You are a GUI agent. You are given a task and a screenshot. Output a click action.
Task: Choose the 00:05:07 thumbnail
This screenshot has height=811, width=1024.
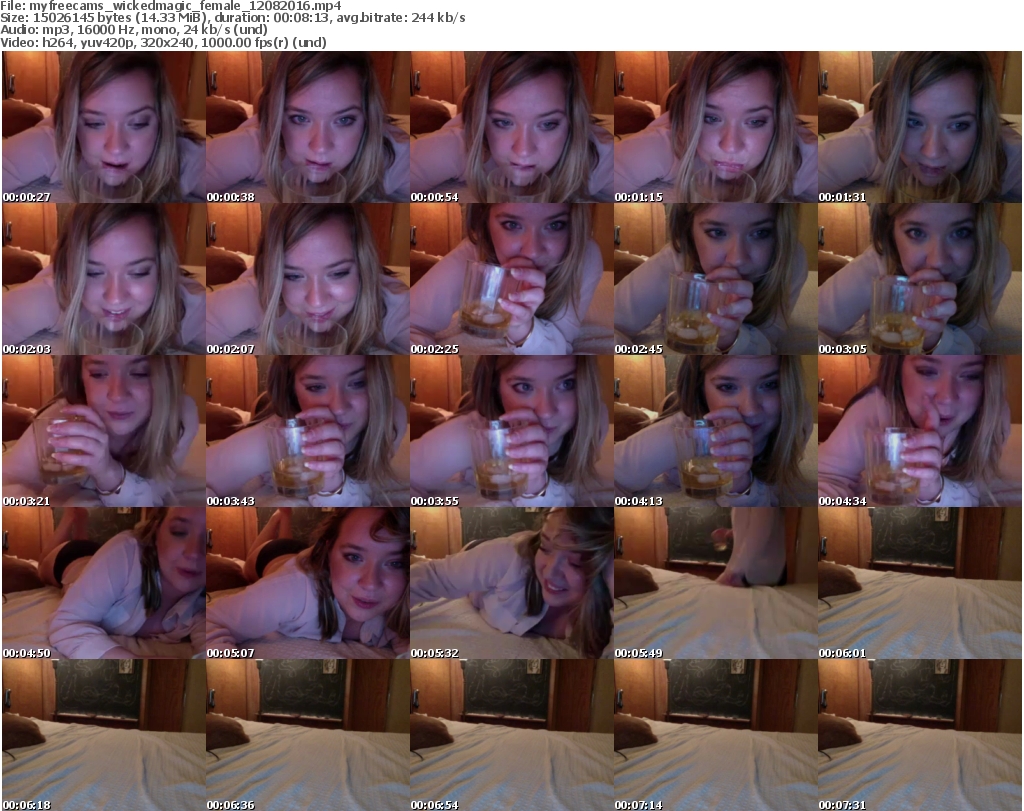coord(308,583)
